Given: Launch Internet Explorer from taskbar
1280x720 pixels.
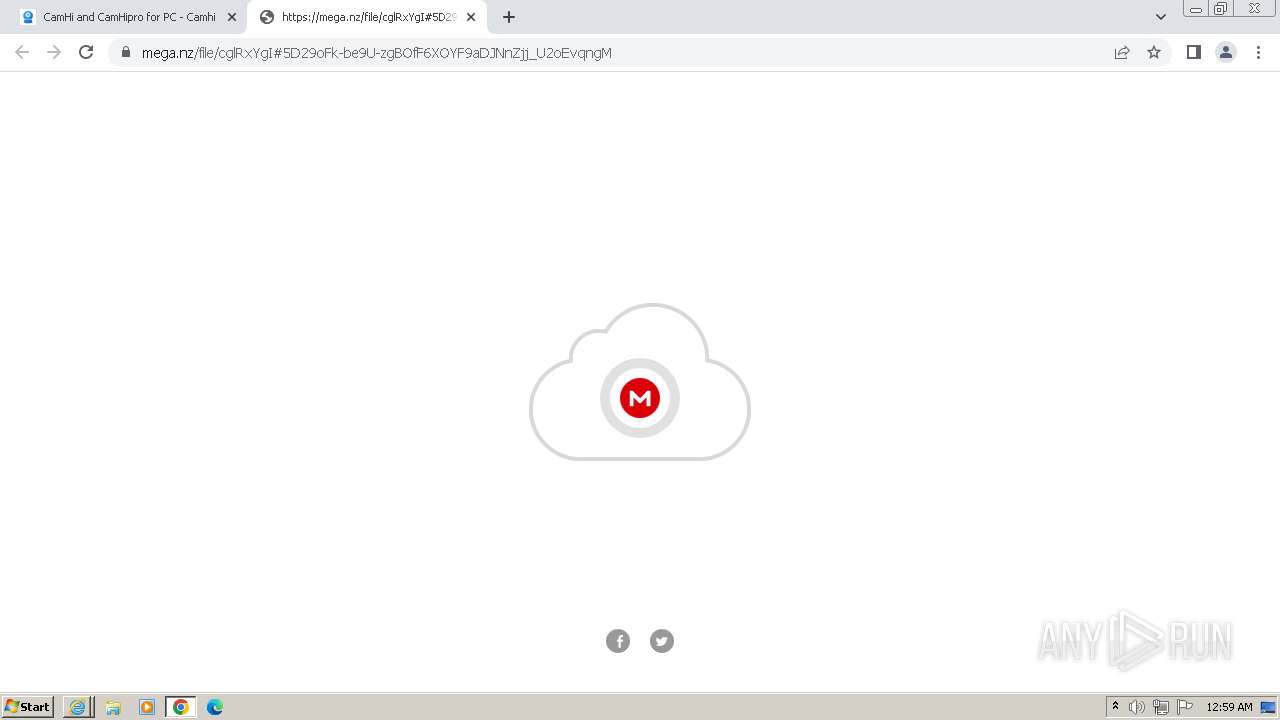Looking at the screenshot, I should pos(78,707).
